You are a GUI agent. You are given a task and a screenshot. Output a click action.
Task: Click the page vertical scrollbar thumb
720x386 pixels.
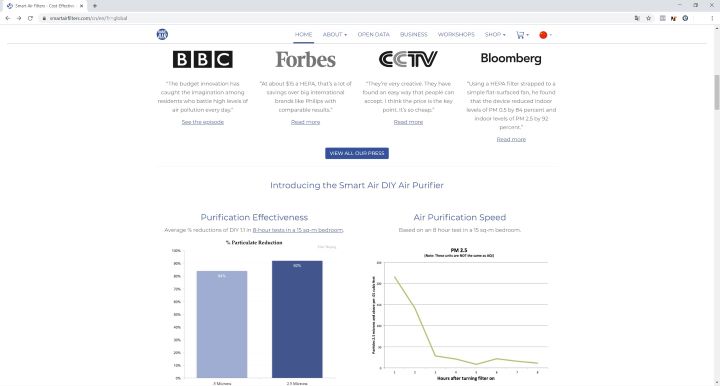click(716, 92)
